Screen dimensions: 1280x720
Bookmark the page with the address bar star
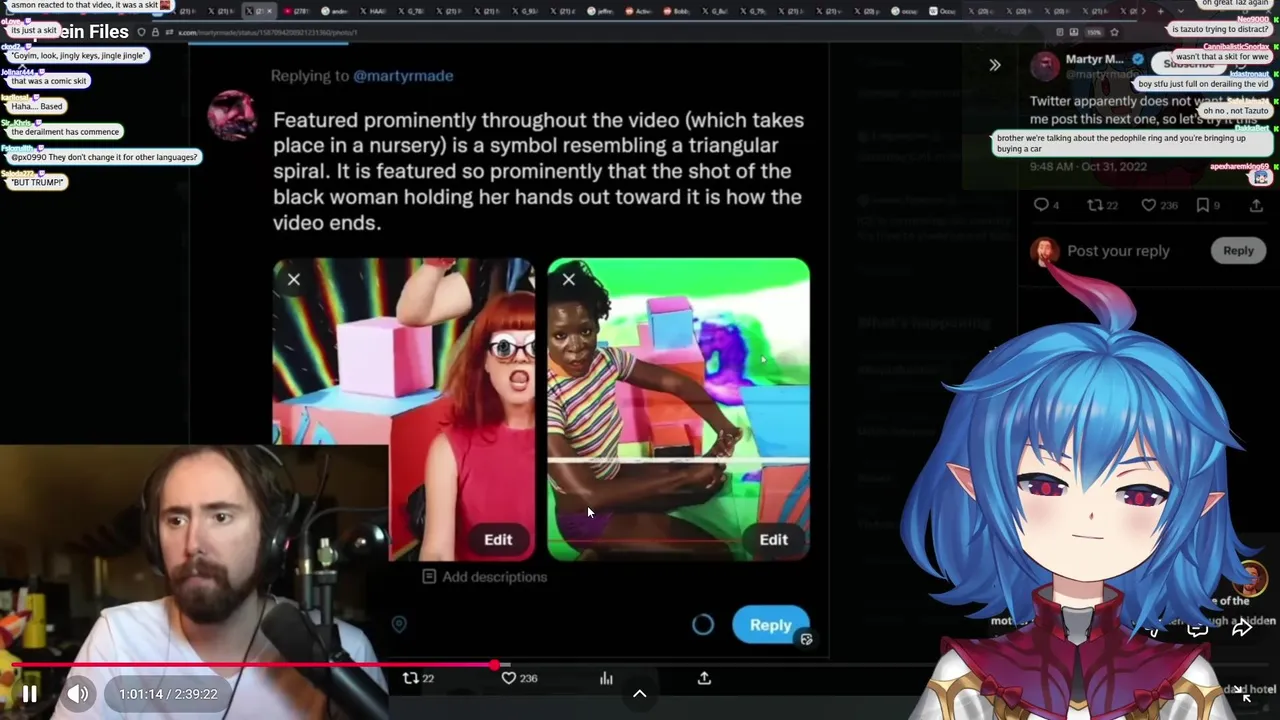point(1114,32)
